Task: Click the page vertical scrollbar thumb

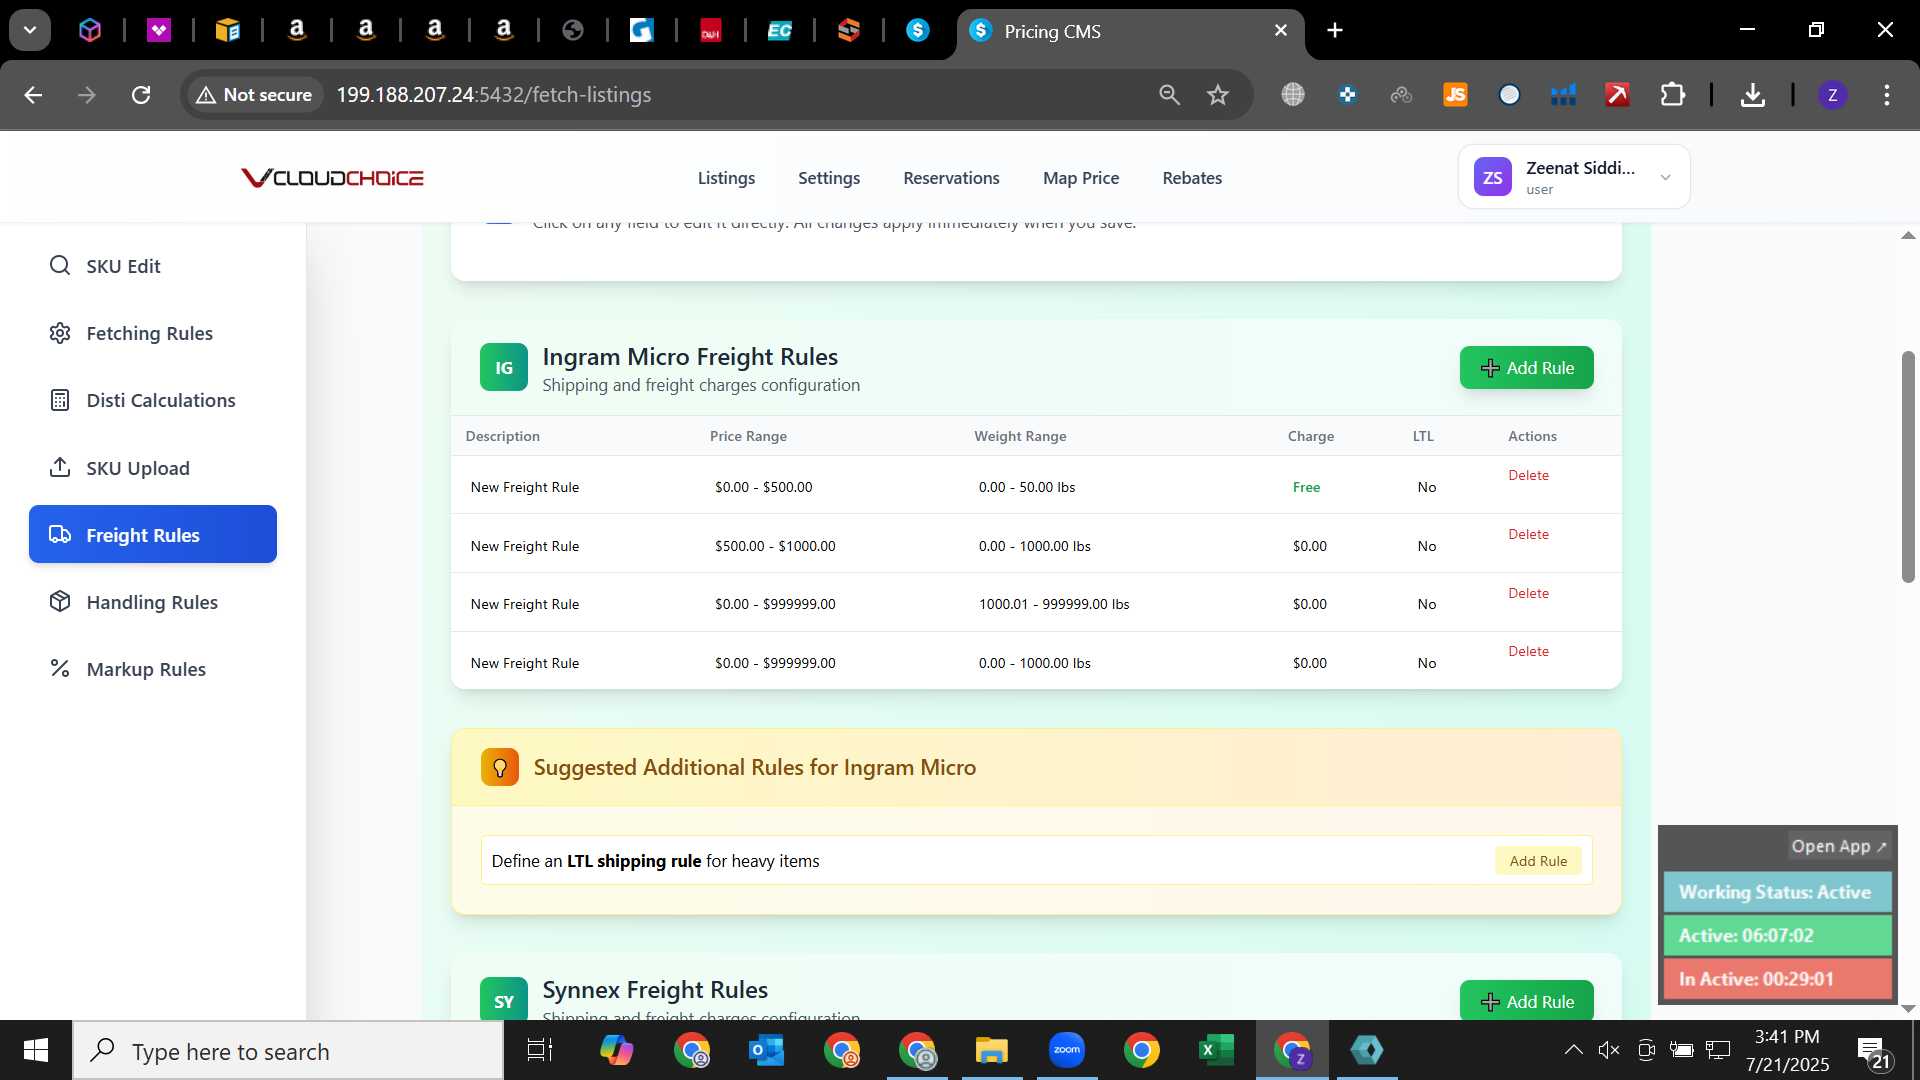Action: pyautogui.click(x=1908, y=467)
